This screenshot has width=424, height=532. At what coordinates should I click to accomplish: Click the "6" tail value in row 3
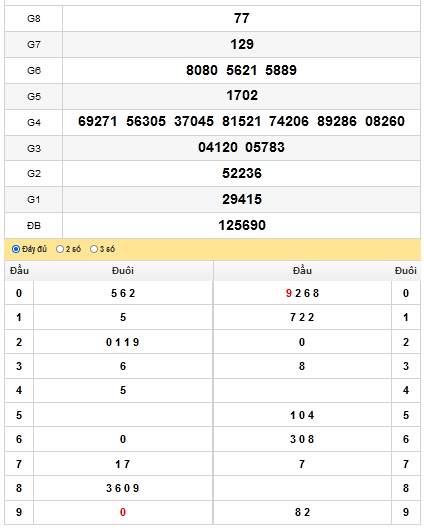[123, 366]
